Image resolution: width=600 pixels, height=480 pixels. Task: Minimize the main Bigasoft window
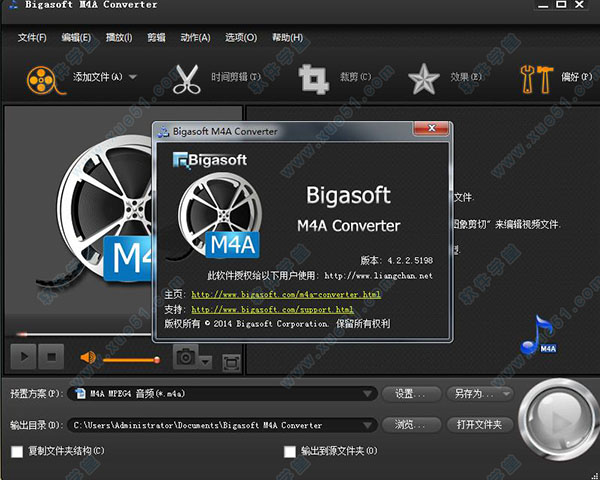(543, 5)
